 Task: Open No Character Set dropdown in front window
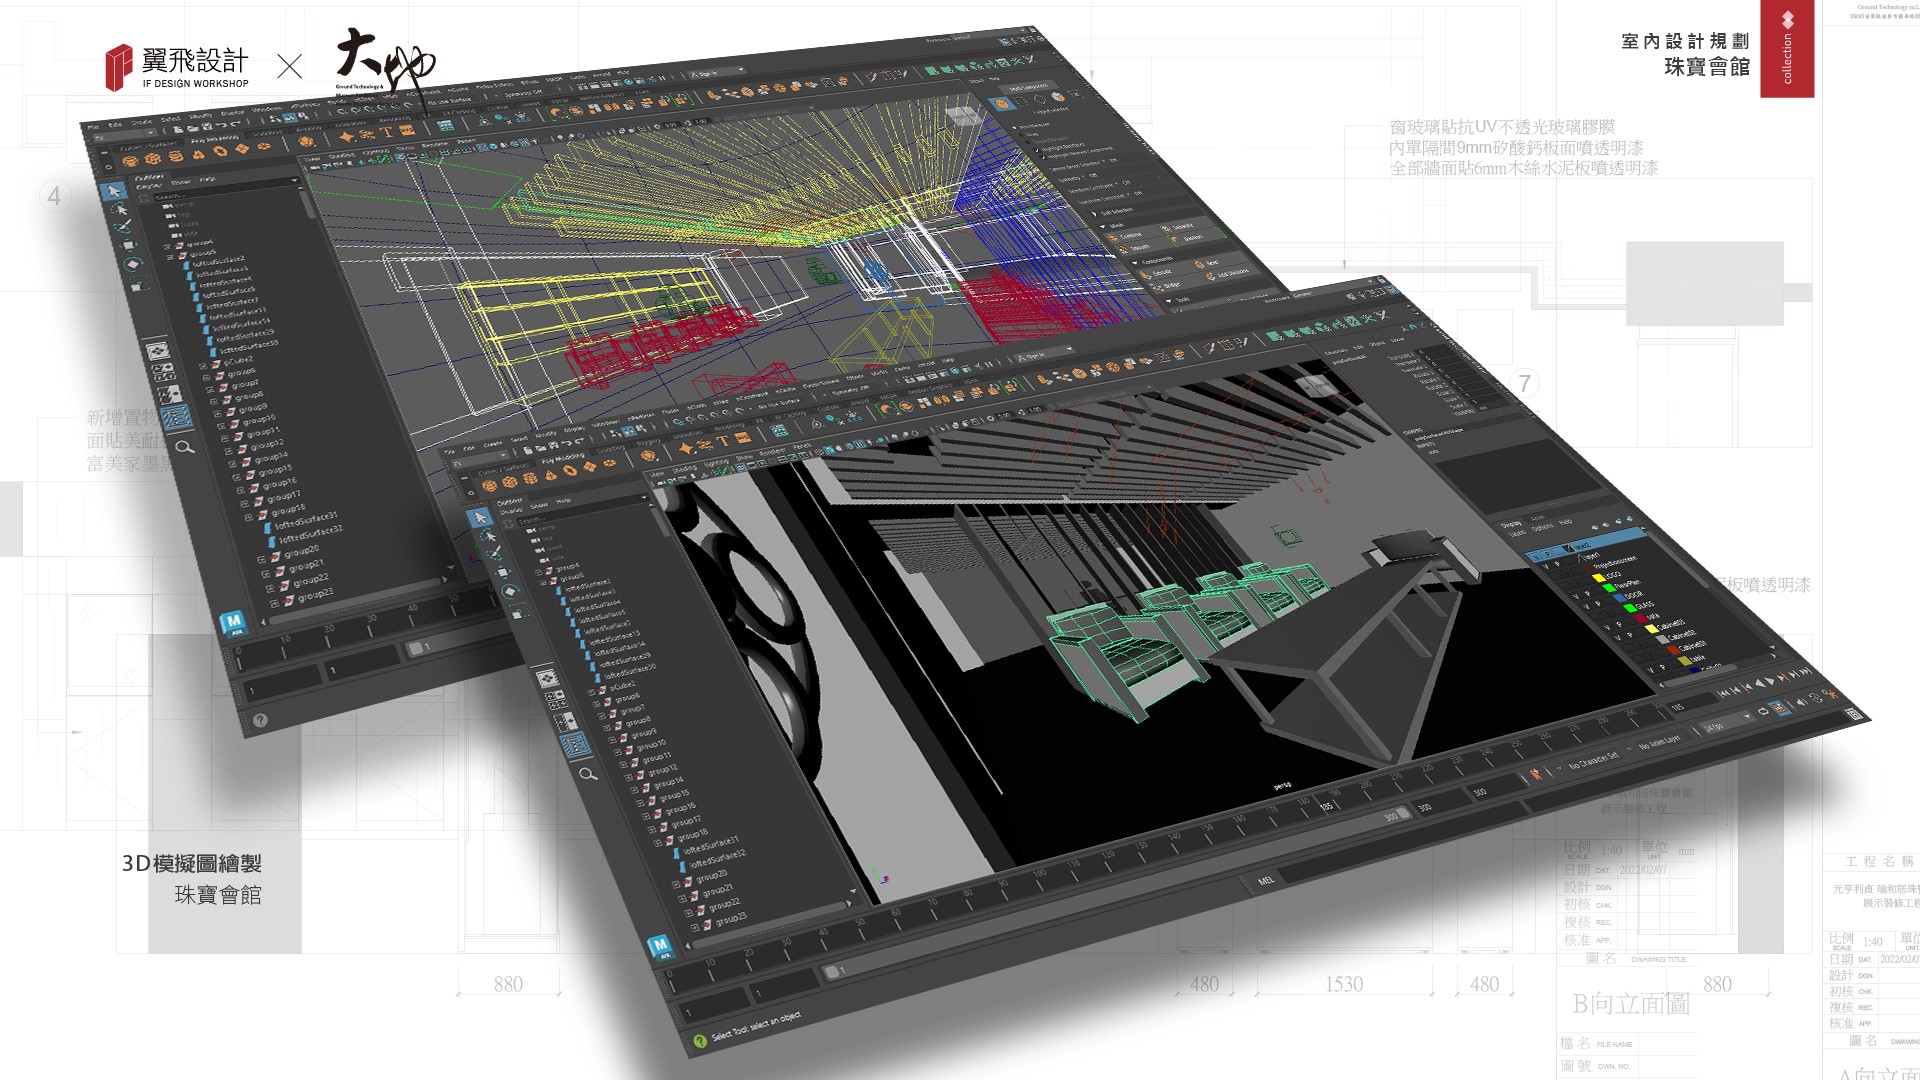point(1594,761)
